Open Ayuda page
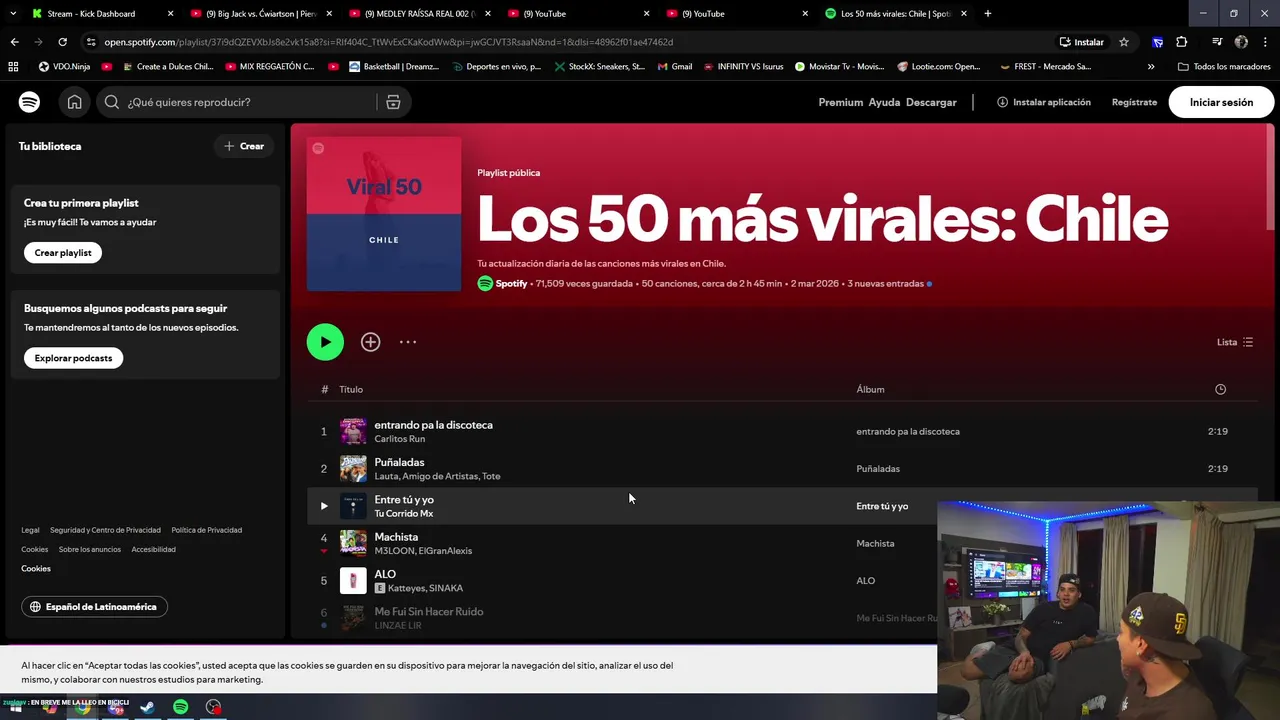1280x720 pixels. tap(884, 102)
